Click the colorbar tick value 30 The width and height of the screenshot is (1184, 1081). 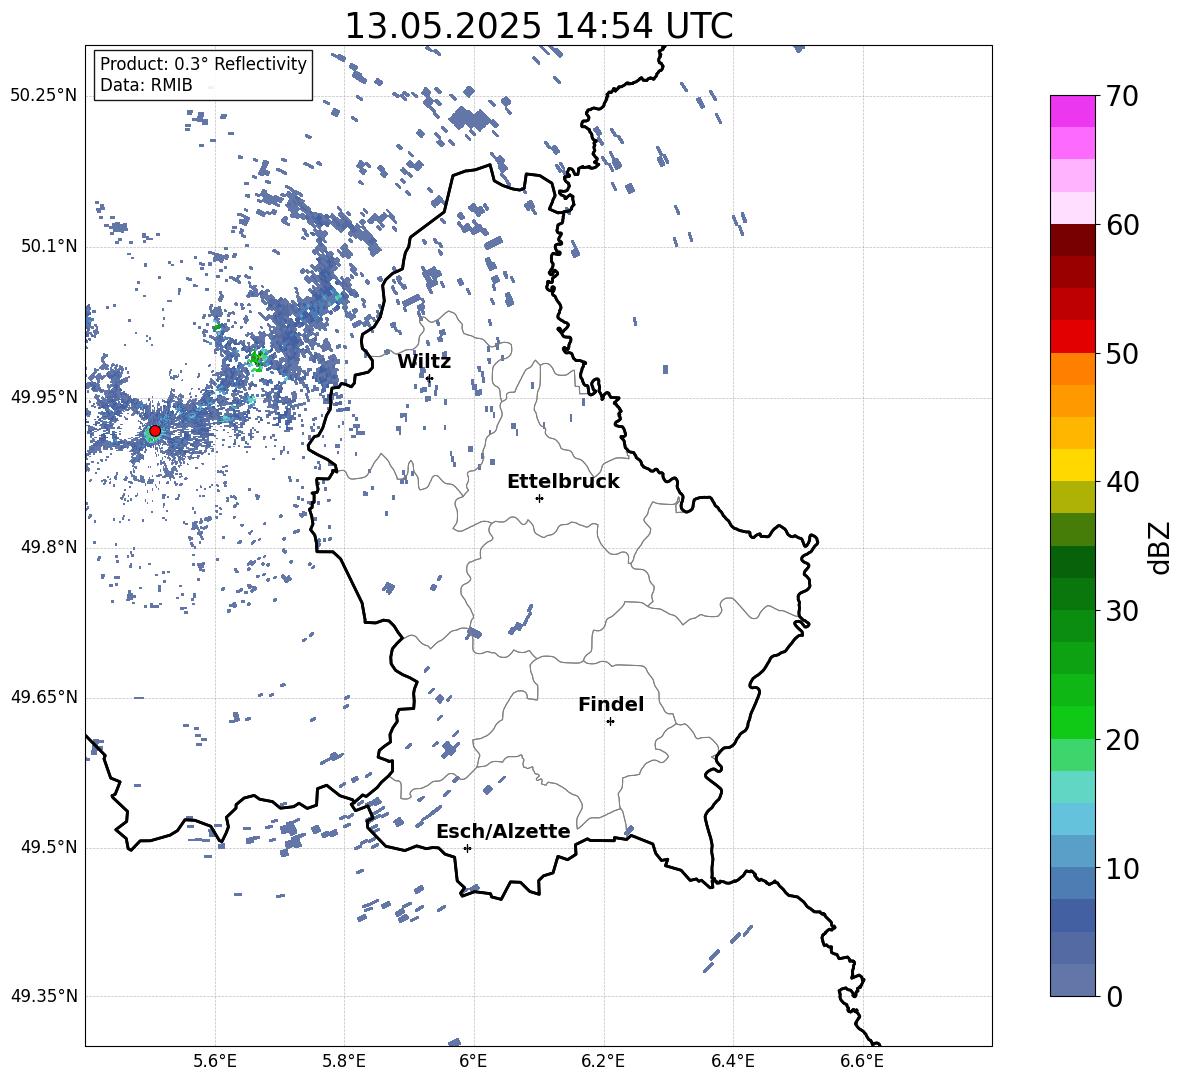click(1122, 611)
